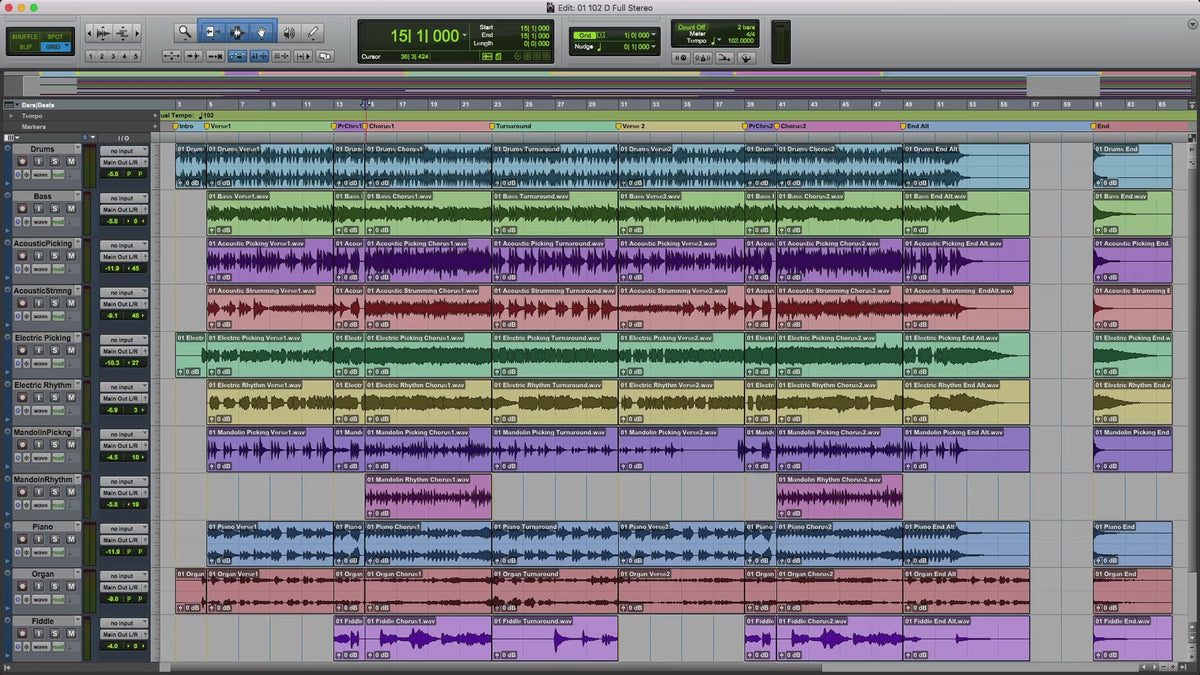Viewport: 1200px width, 675px height.
Task: Mute the Drums track
Action: coord(71,162)
